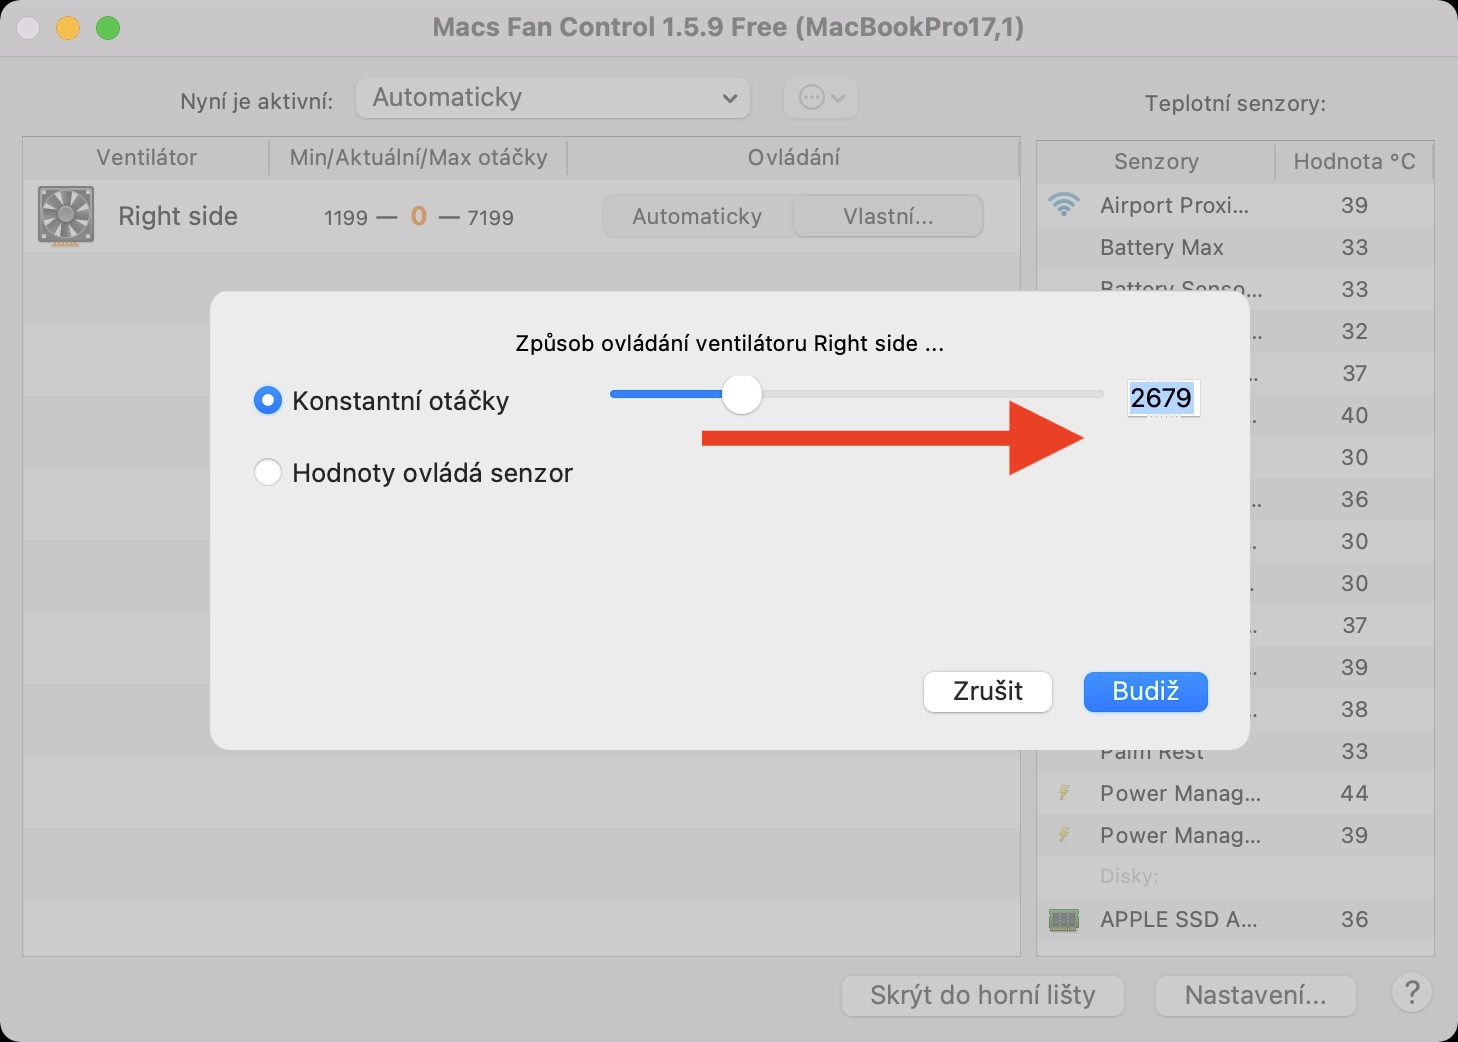The width and height of the screenshot is (1458, 1042).
Task: Click the constant RPM slider knob
Action: [x=741, y=394]
